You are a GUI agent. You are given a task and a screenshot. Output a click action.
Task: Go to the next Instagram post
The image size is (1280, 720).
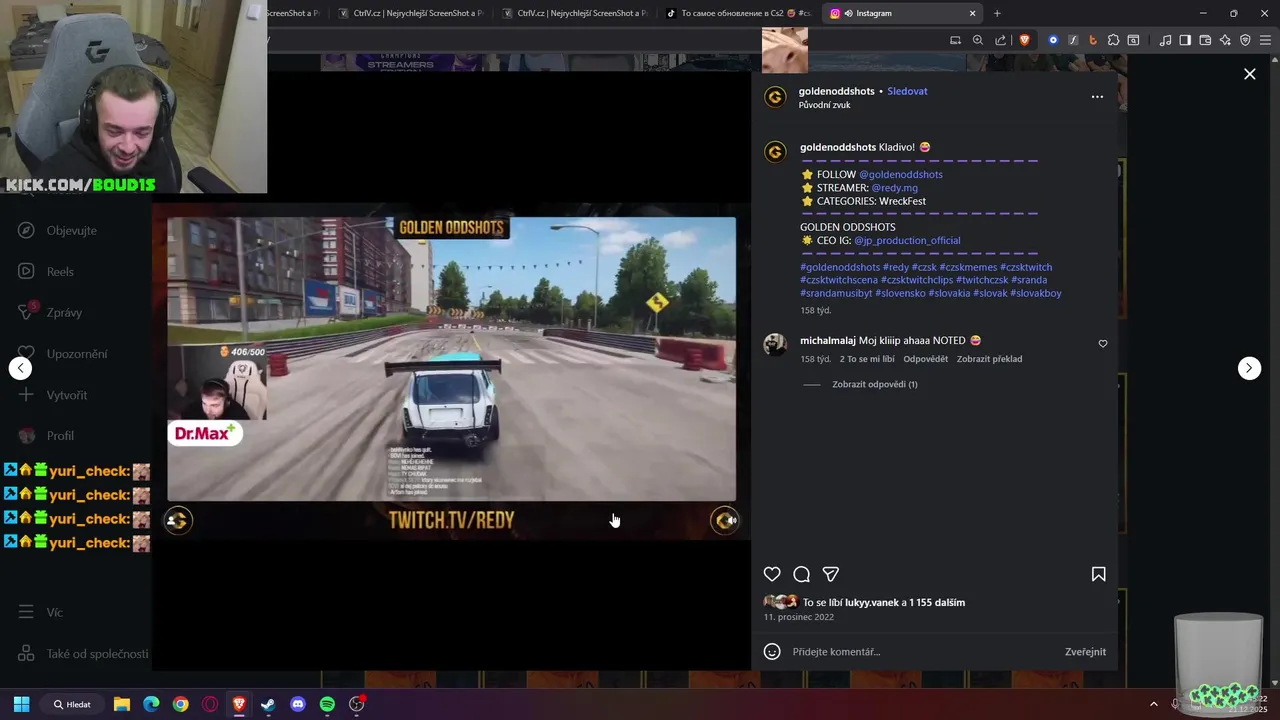pyautogui.click(x=1249, y=368)
